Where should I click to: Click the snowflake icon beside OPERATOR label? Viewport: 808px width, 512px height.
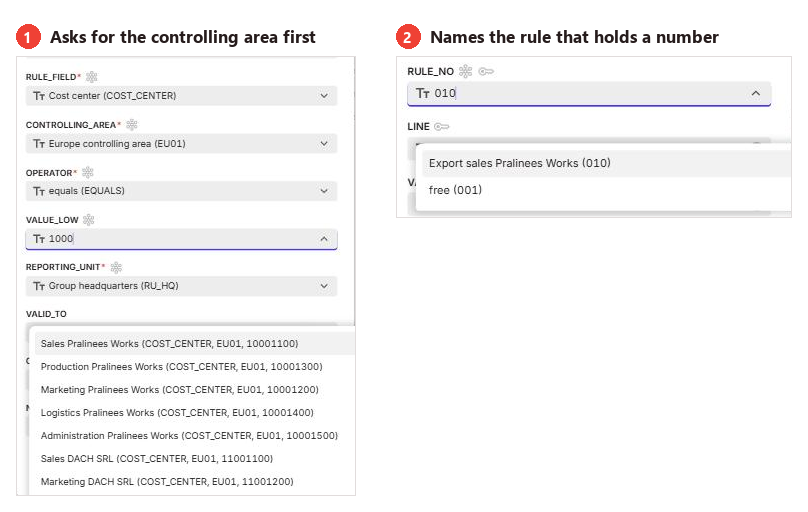point(88,172)
